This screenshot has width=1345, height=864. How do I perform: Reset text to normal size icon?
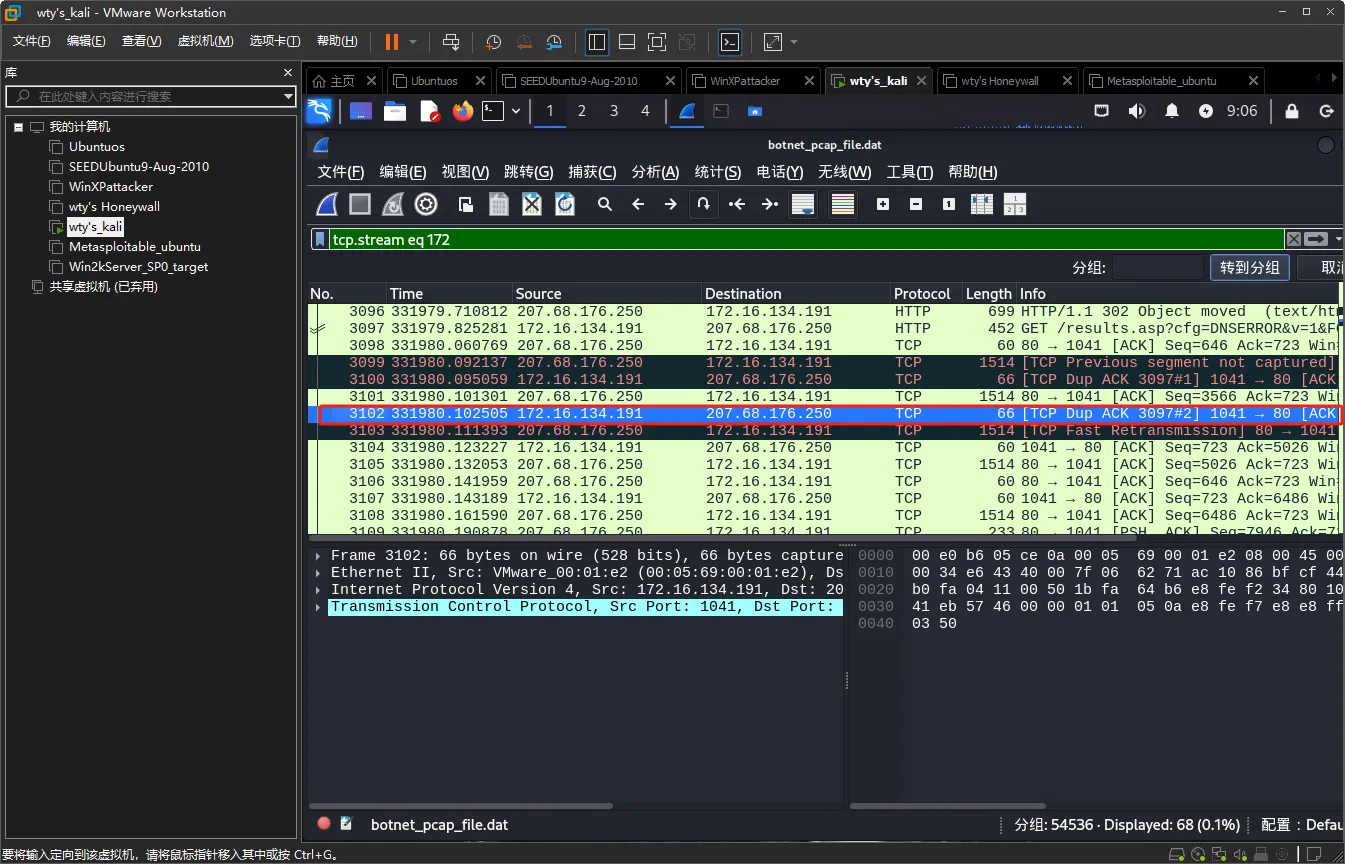click(x=949, y=204)
